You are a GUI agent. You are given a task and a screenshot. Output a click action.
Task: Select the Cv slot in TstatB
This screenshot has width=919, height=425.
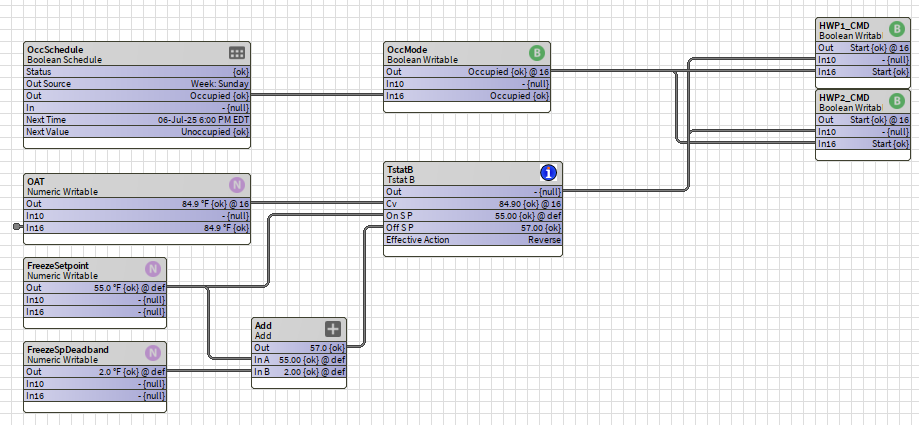(x=472, y=204)
